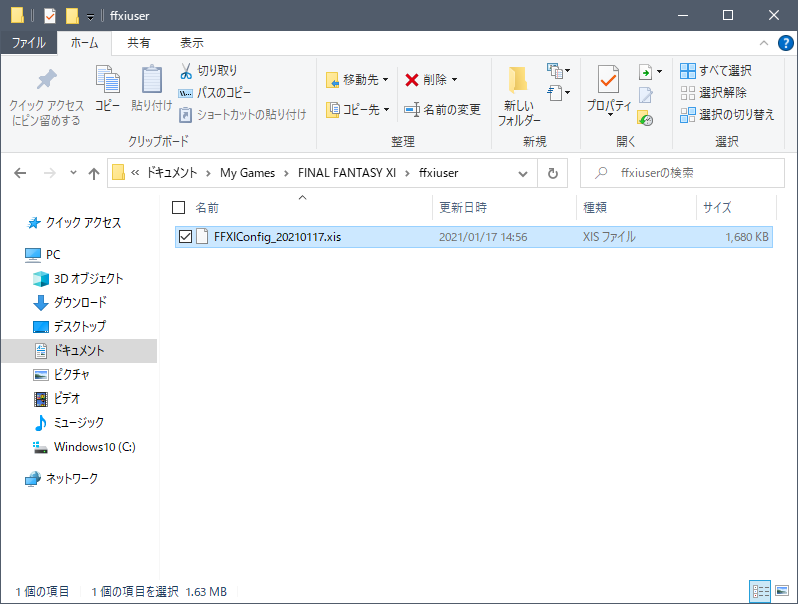Expand address bar history dropdown
This screenshot has width=798, height=604.
[x=523, y=173]
